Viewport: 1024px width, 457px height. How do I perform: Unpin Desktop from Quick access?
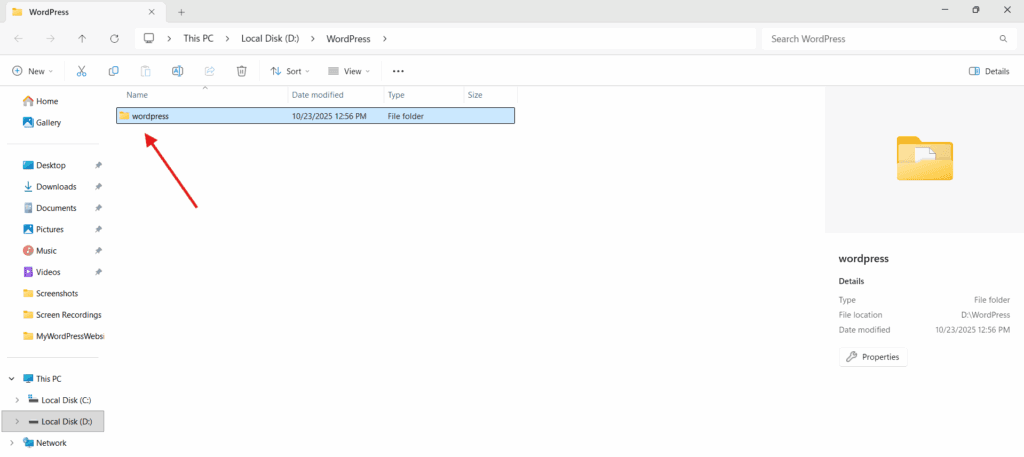pos(98,165)
